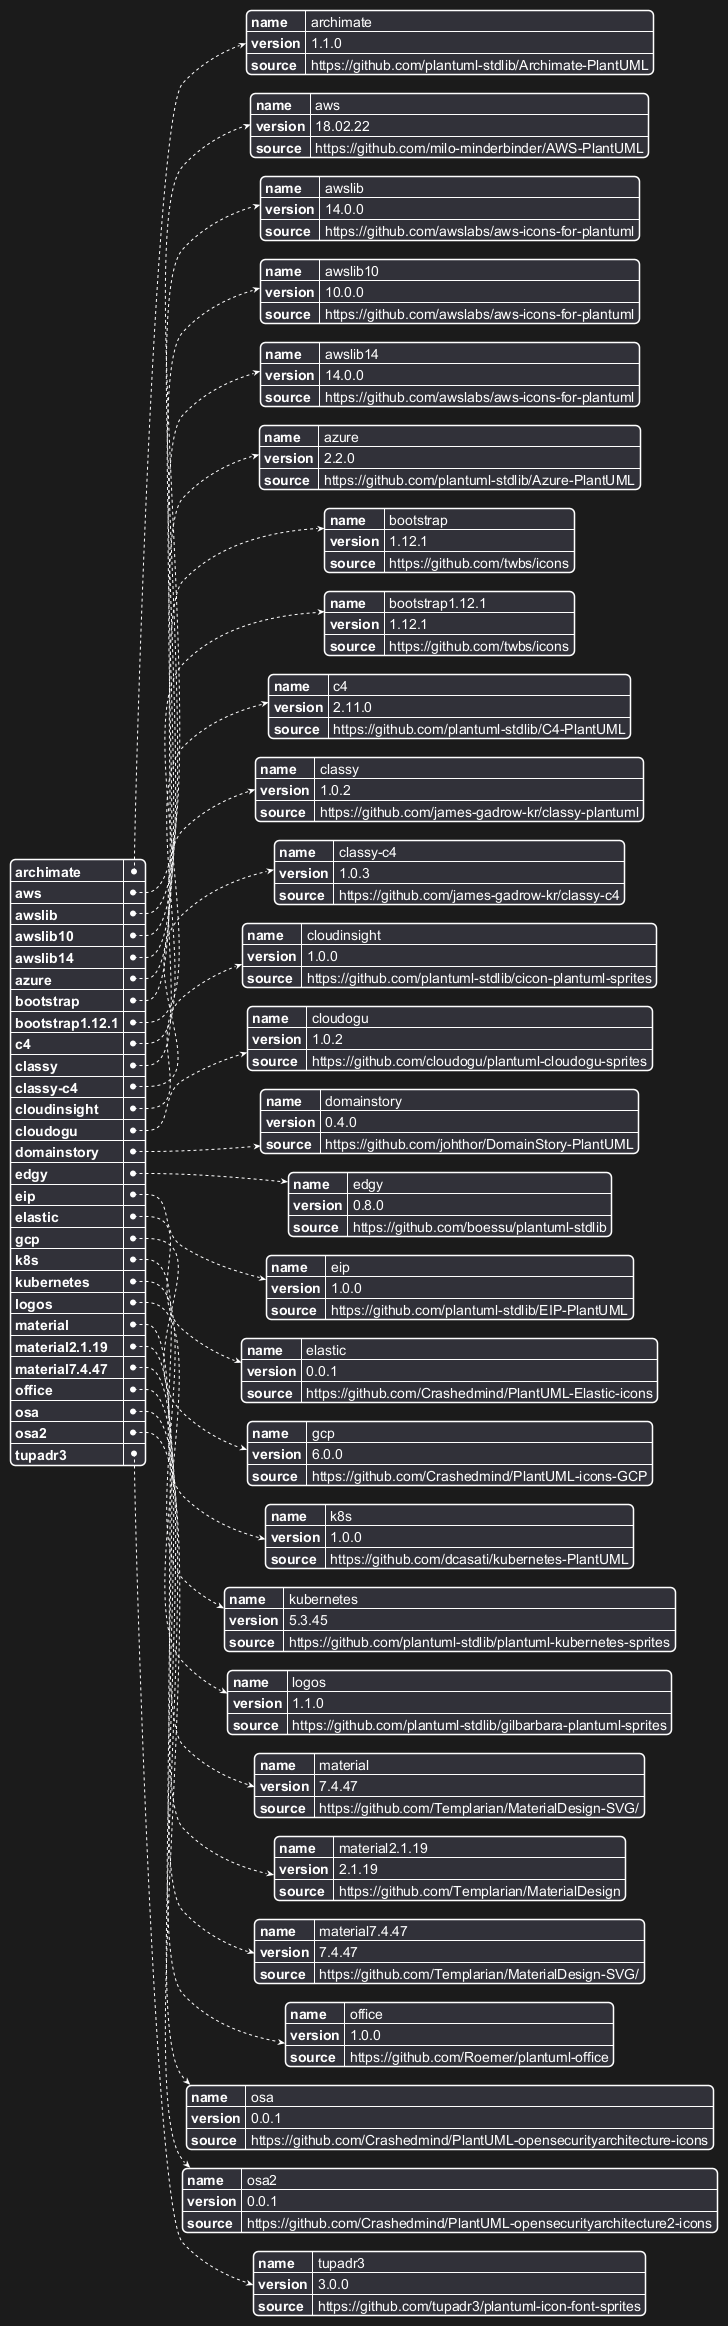Select the 'edgy' row in the left index list
The width and height of the screenshot is (728, 2326).
point(78,1174)
